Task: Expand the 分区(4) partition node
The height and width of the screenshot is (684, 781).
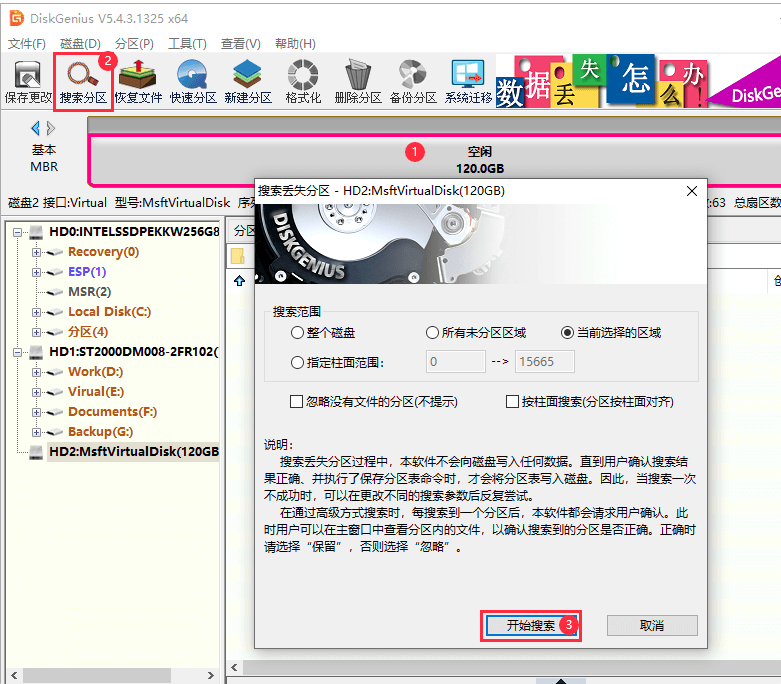Action: 36,332
